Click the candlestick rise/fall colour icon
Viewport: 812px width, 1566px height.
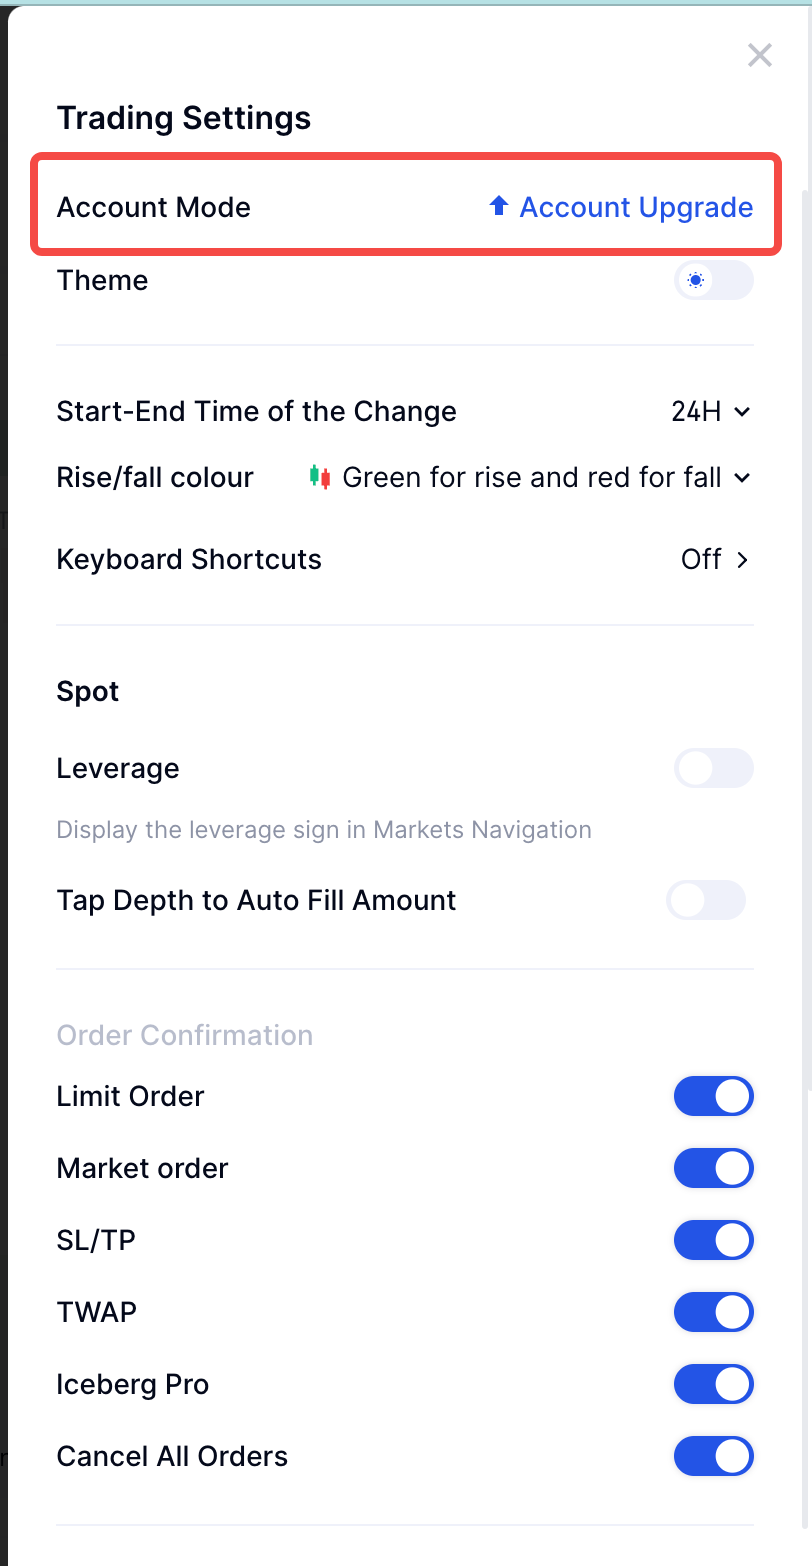[319, 477]
